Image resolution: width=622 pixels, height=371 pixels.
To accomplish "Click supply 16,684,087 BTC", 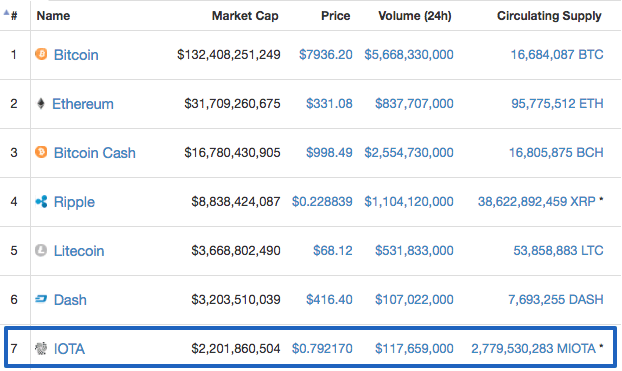I will tap(557, 54).
